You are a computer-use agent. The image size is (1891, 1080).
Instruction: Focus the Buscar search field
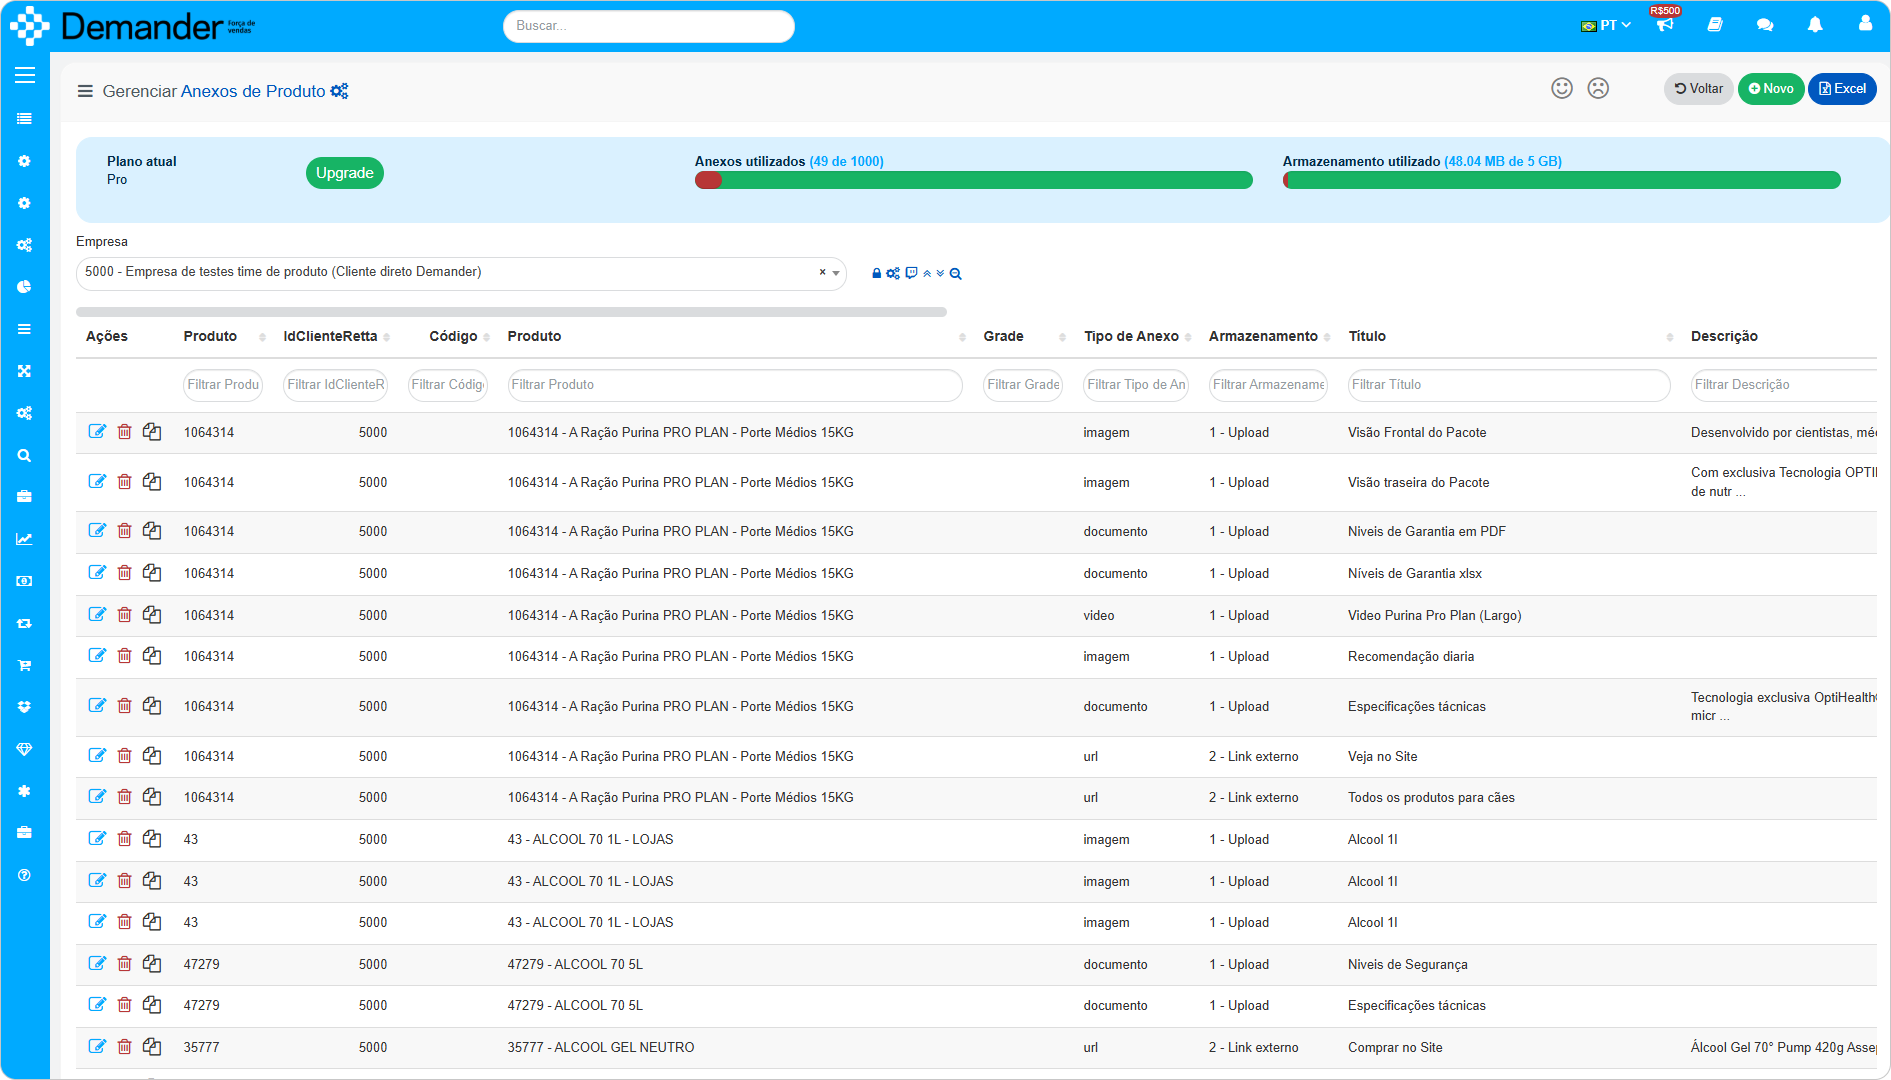pos(649,26)
